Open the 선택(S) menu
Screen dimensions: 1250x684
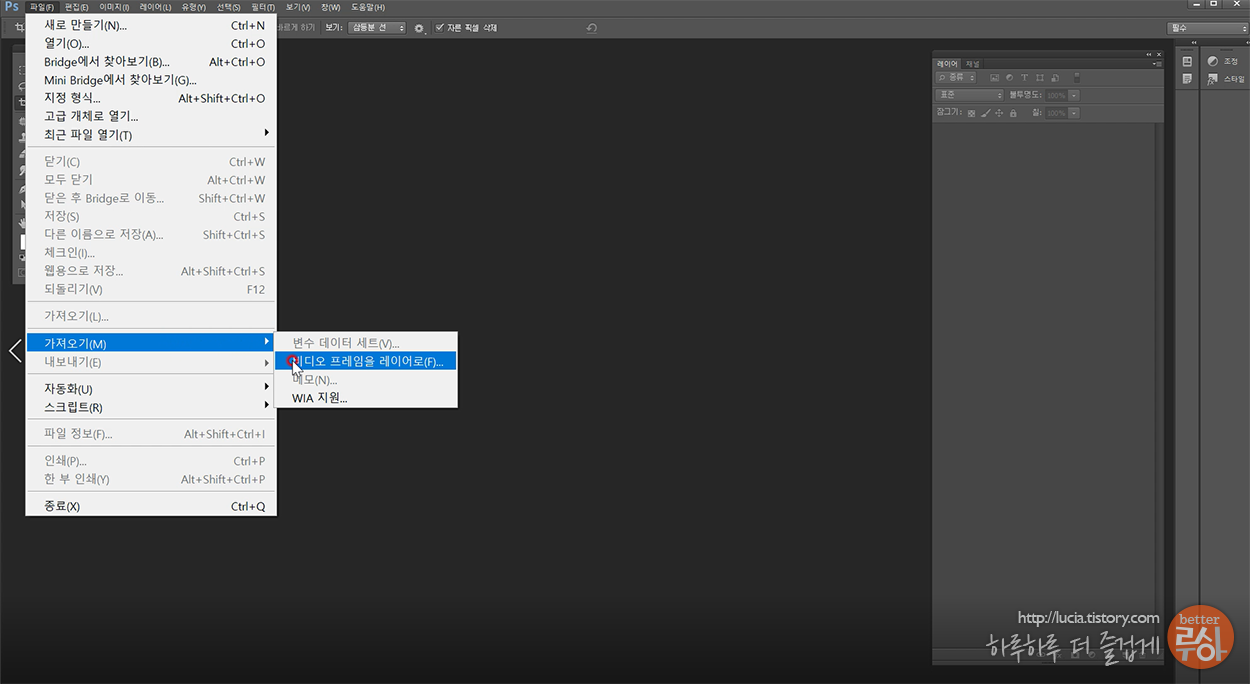(x=229, y=8)
